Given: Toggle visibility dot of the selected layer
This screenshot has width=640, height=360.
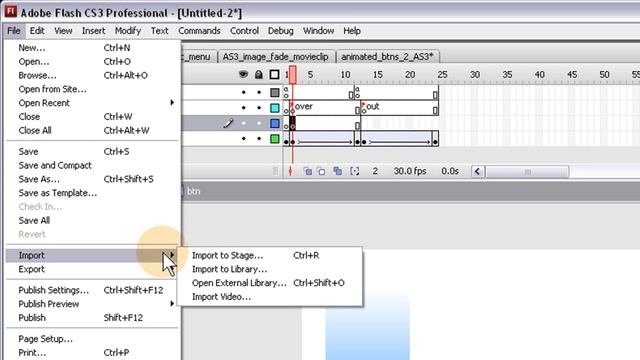Looking at the screenshot, I should 244,123.
